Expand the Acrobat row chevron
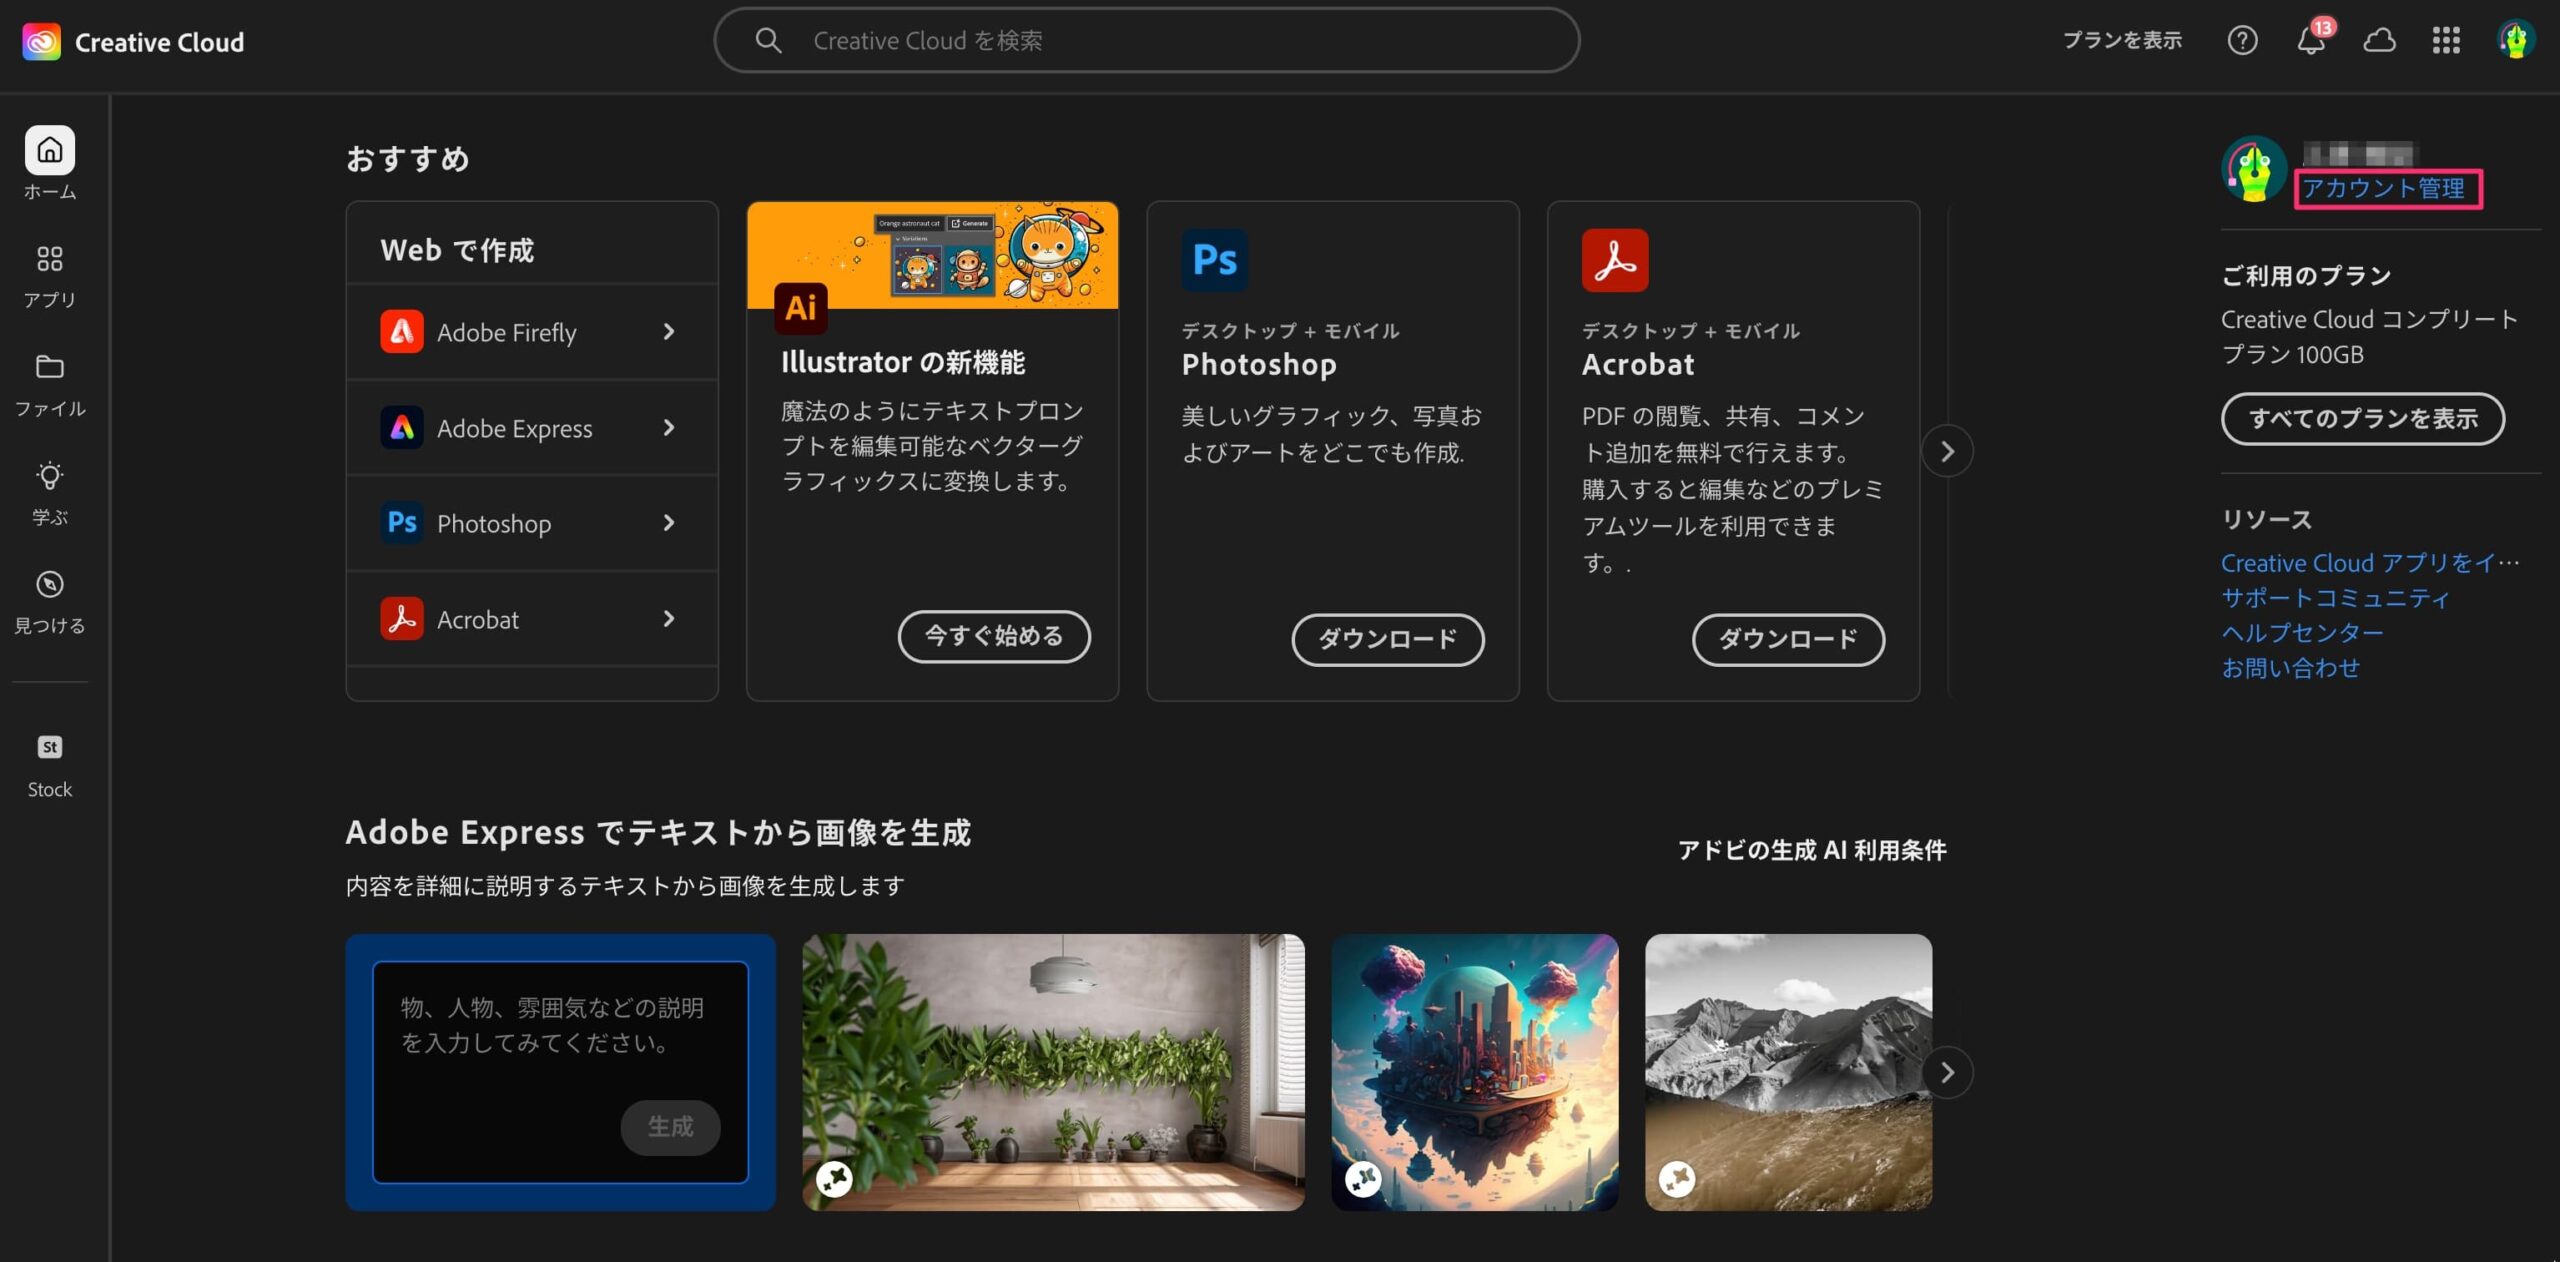 (669, 619)
